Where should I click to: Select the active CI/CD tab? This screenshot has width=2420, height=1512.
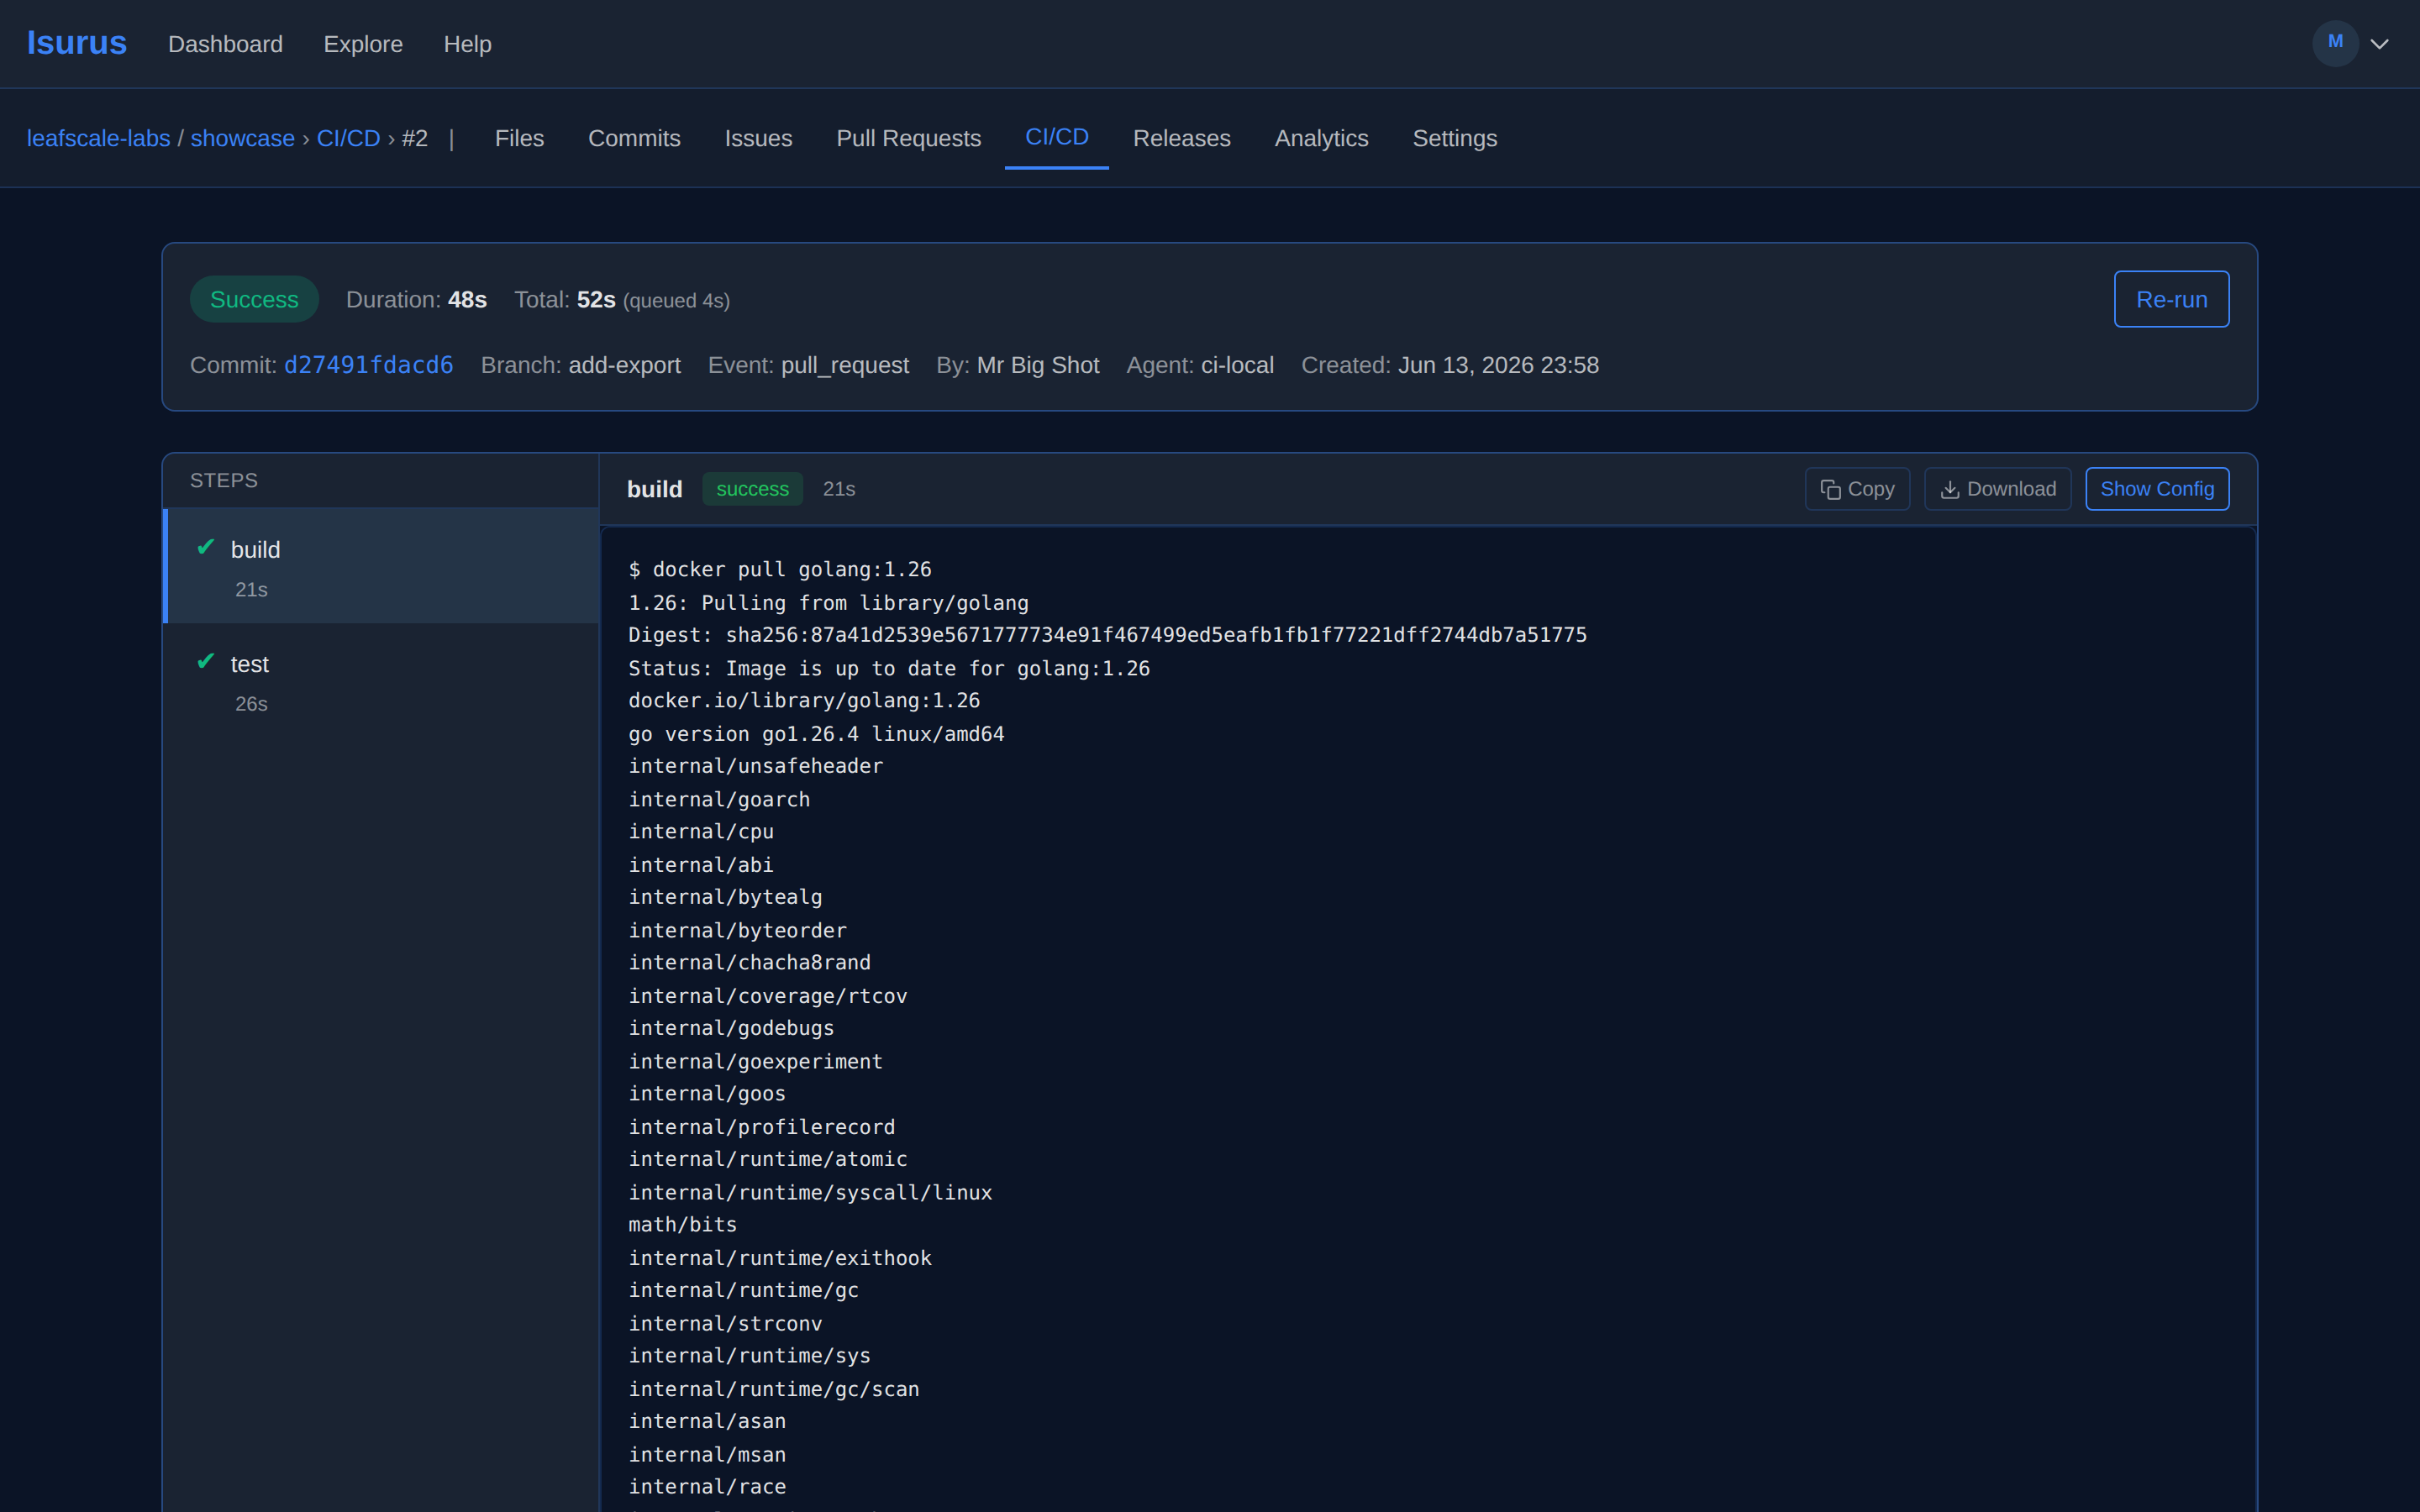[x=1056, y=138]
